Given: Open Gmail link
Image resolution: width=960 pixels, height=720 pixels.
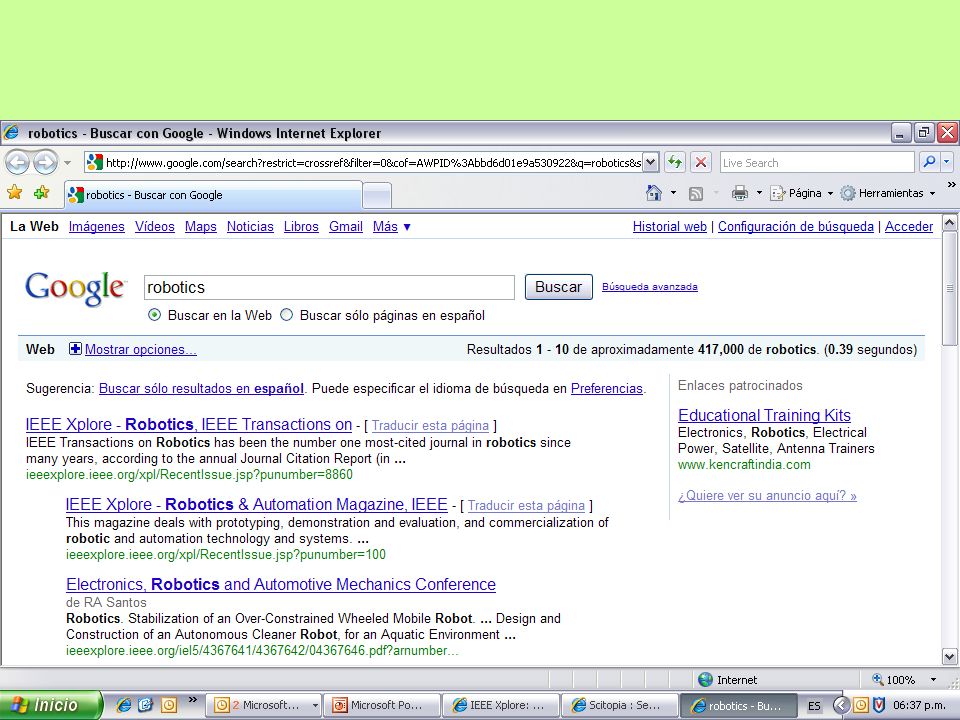Looking at the screenshot, I should tap(346, 227).
